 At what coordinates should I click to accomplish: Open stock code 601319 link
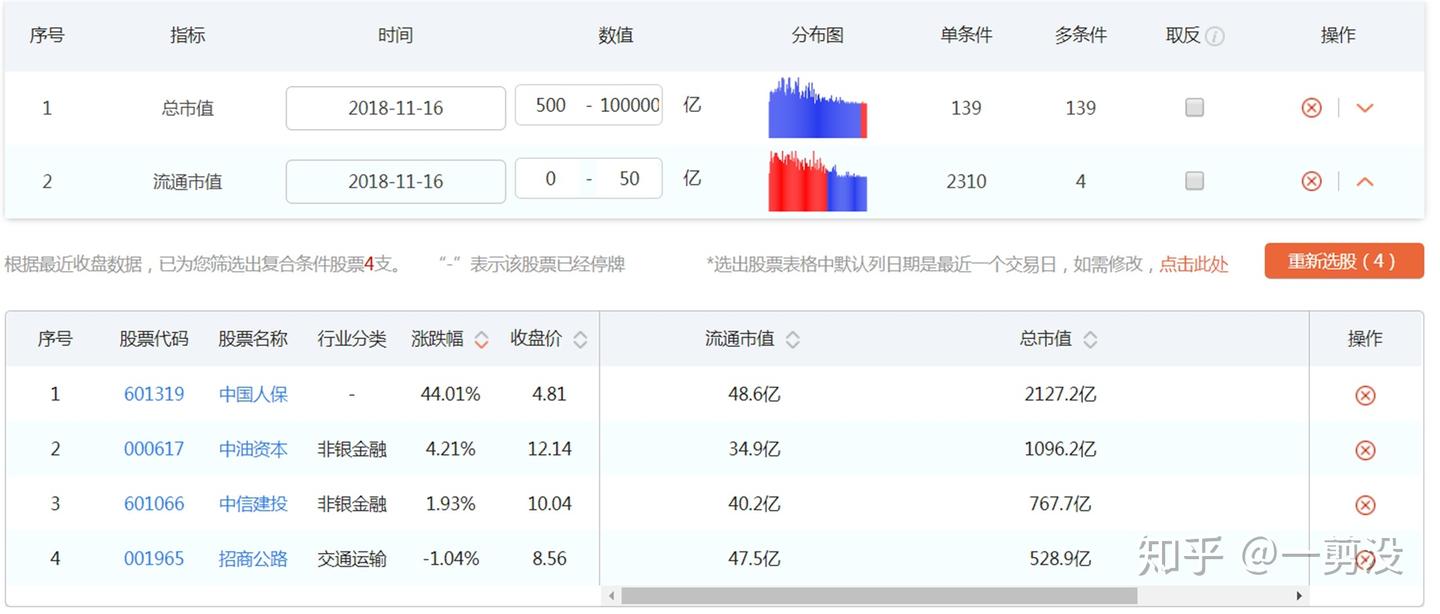pos(153,394)
